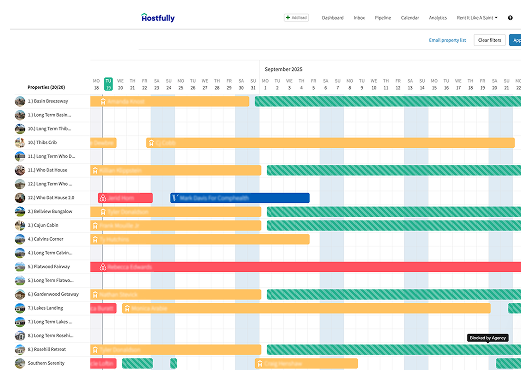This screenshot has width=531, height=380.
Task: Click the Flatwood Fairway property thumbnail
Action: 20,267
